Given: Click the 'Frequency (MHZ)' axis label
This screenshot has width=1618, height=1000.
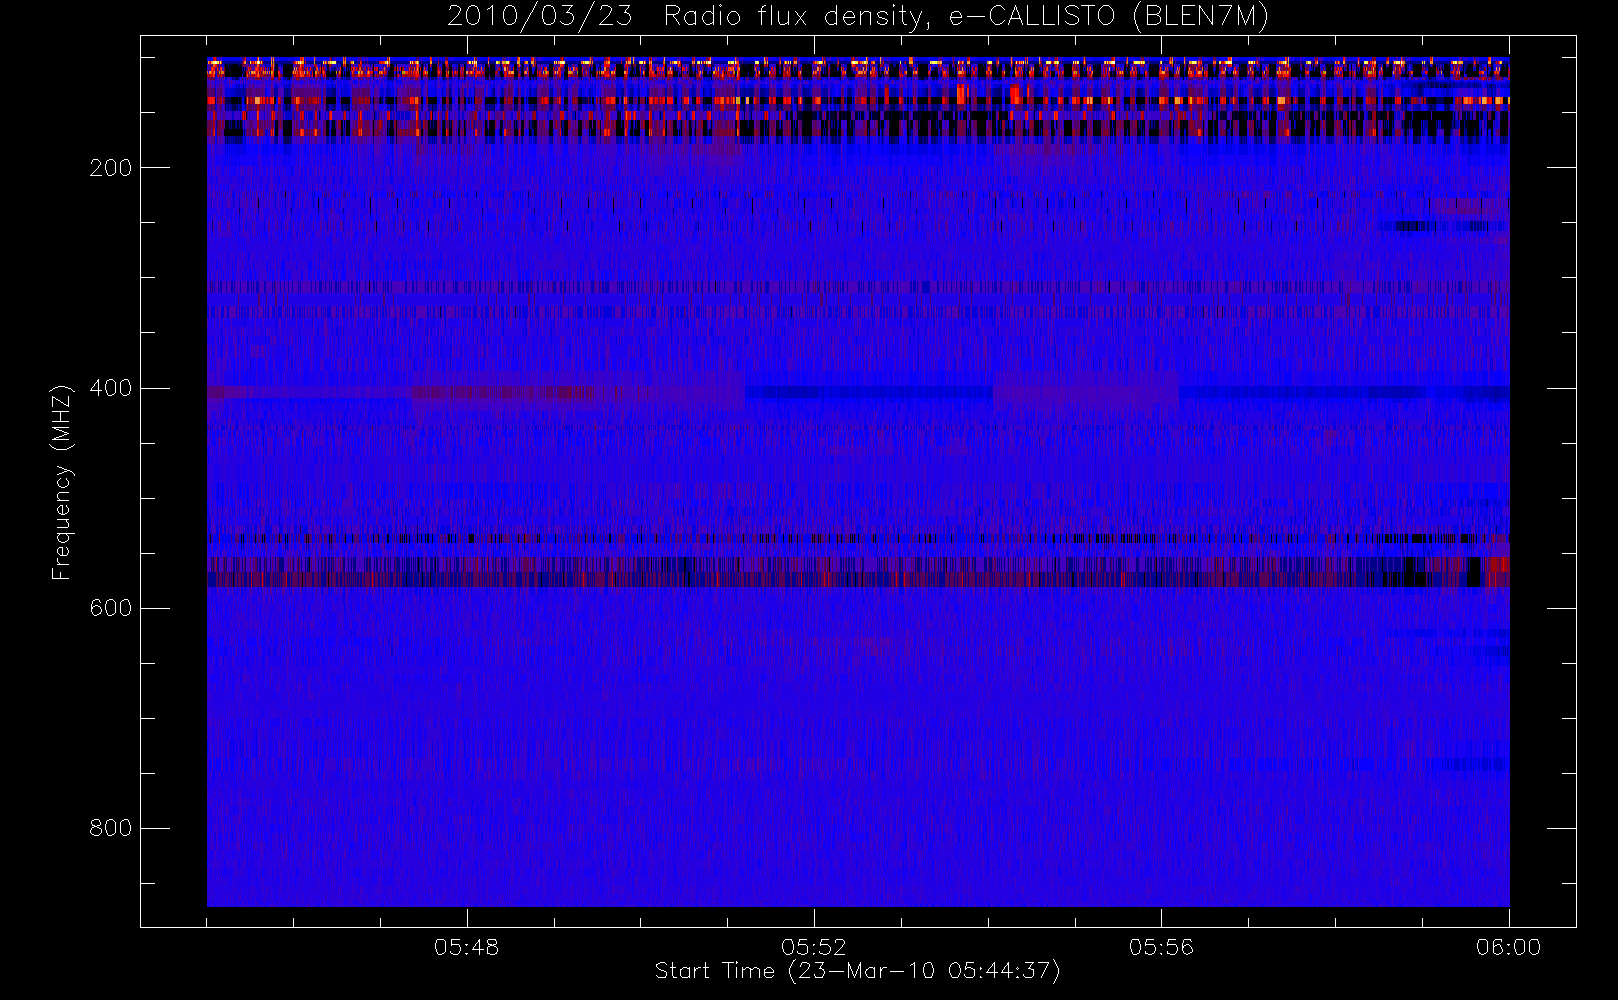Looking at the screenshot, I should (62, 482).
